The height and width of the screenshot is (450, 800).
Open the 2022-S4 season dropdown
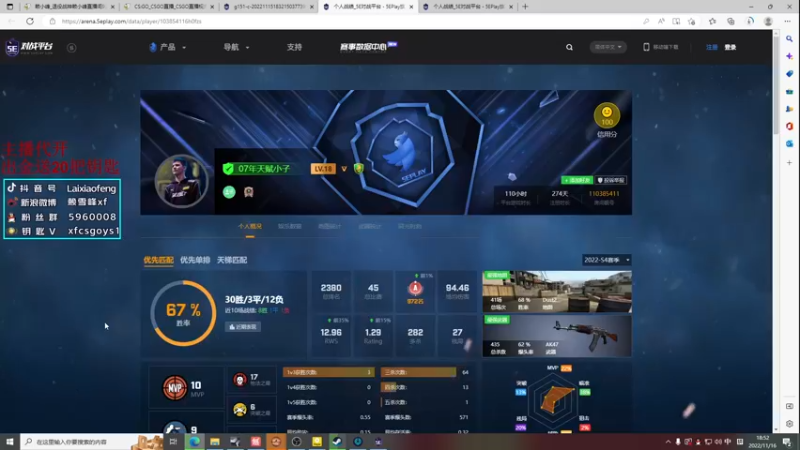tap(606, 260)
